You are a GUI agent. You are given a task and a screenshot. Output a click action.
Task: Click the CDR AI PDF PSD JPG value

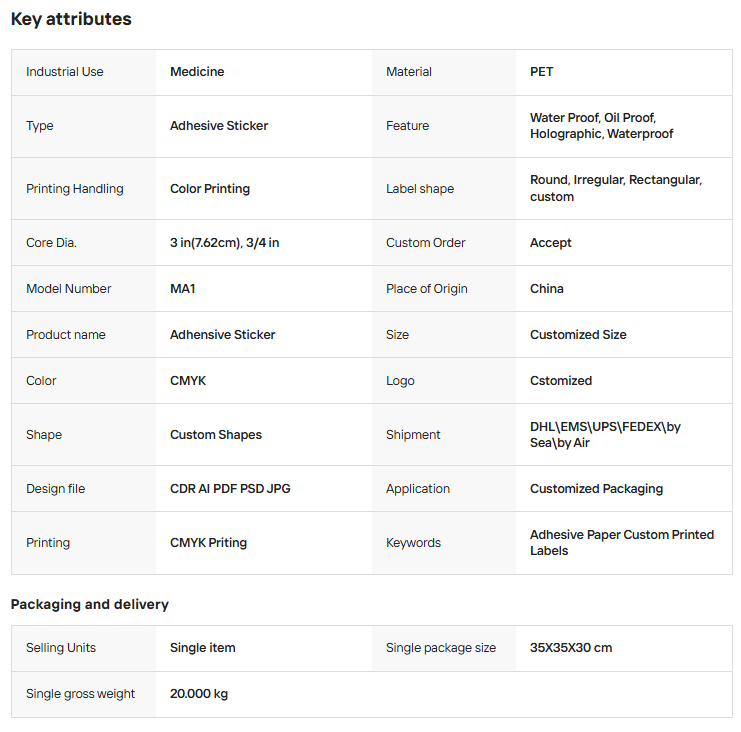click(230, 489)
